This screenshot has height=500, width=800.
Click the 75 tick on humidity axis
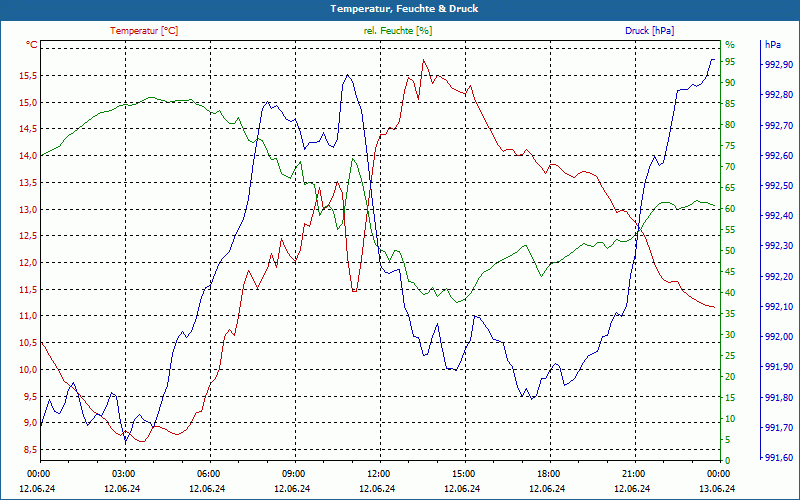click(x=730, y=146)
